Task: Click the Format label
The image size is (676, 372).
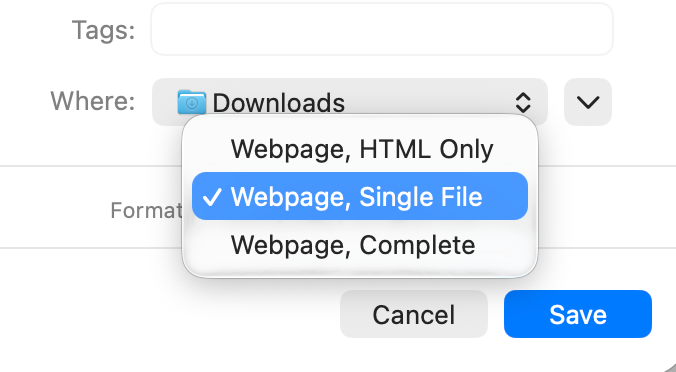Action: pos(147,210)
